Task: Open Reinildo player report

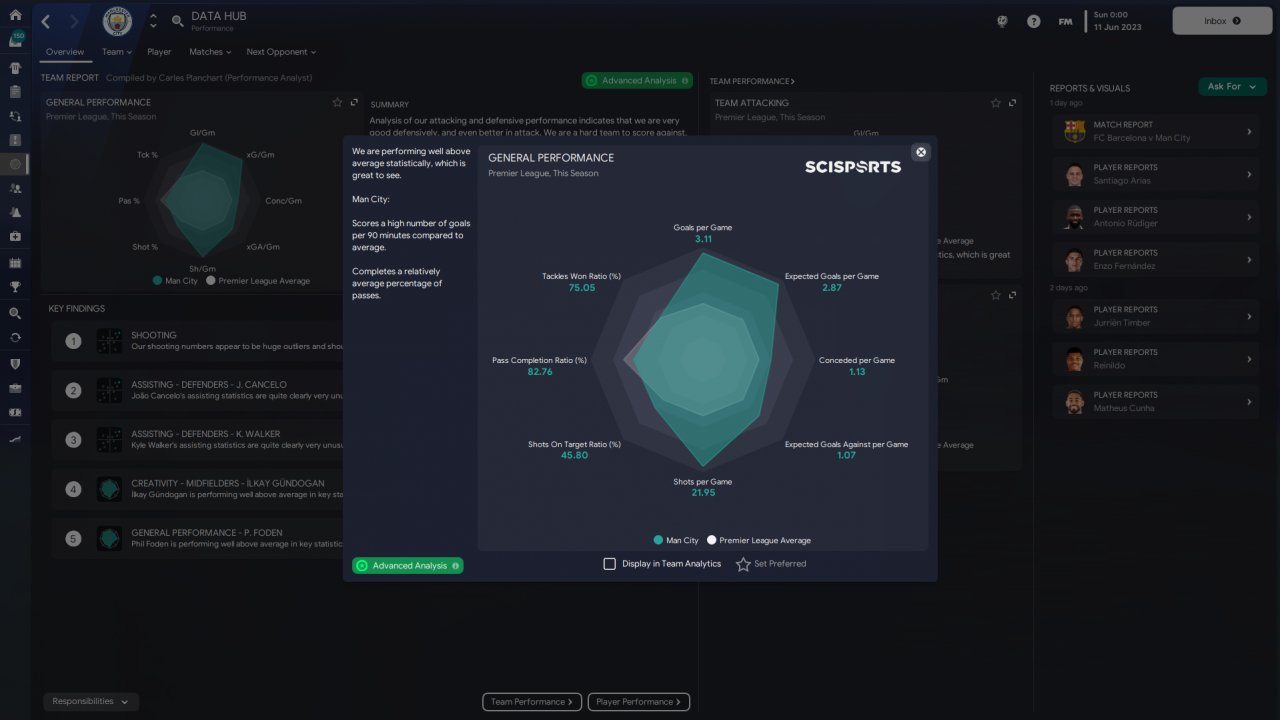Action: click(1156, 359)
